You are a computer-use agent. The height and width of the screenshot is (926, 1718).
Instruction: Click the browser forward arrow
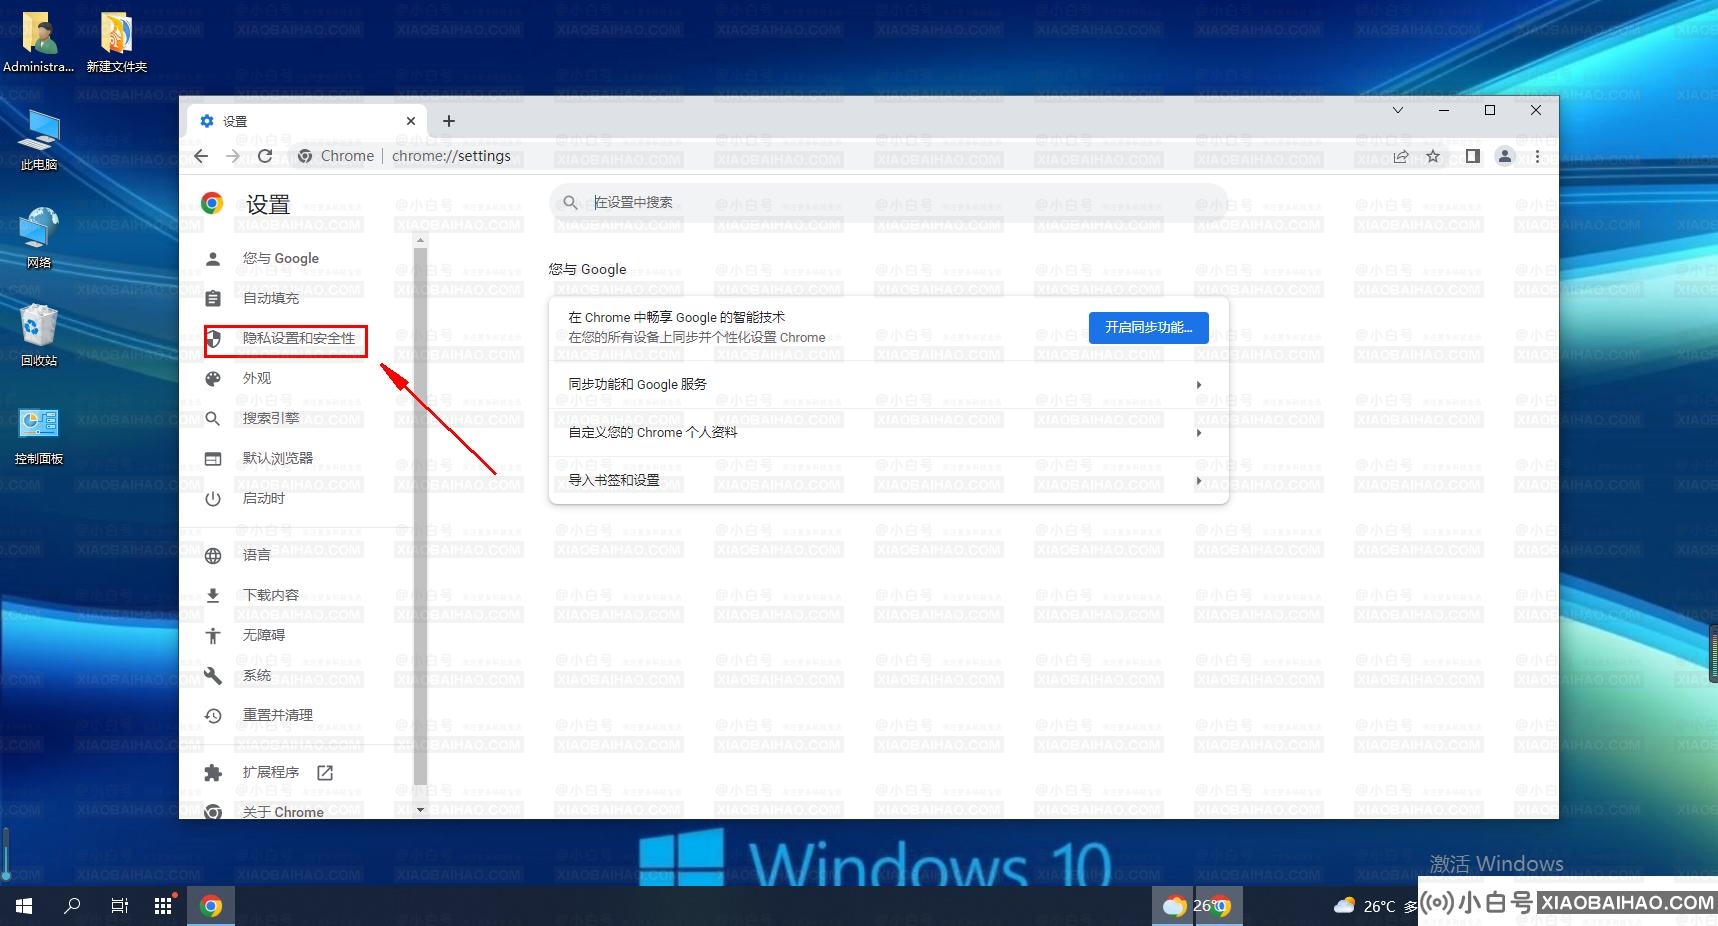(233, 156)
